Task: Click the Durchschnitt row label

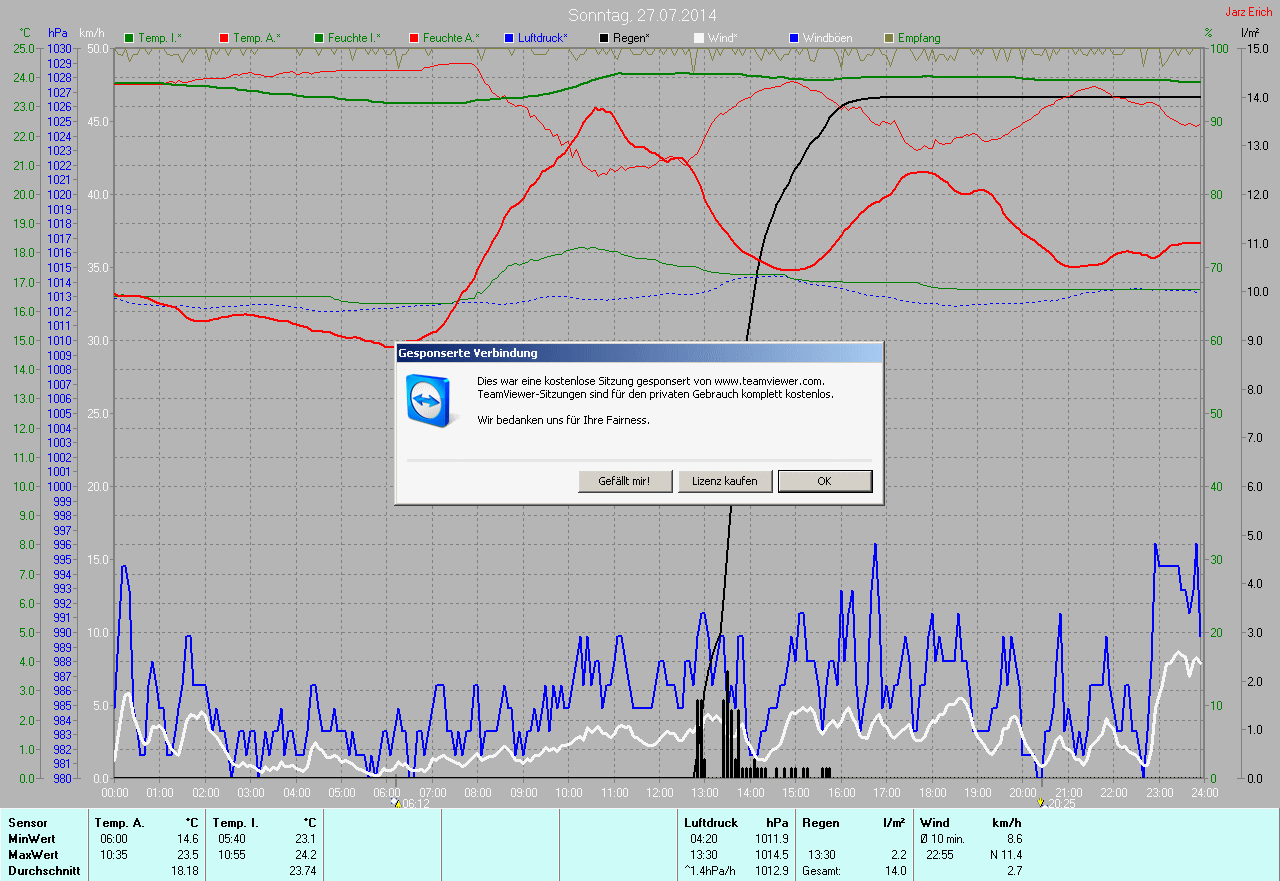Action: [x=42, y=871]
